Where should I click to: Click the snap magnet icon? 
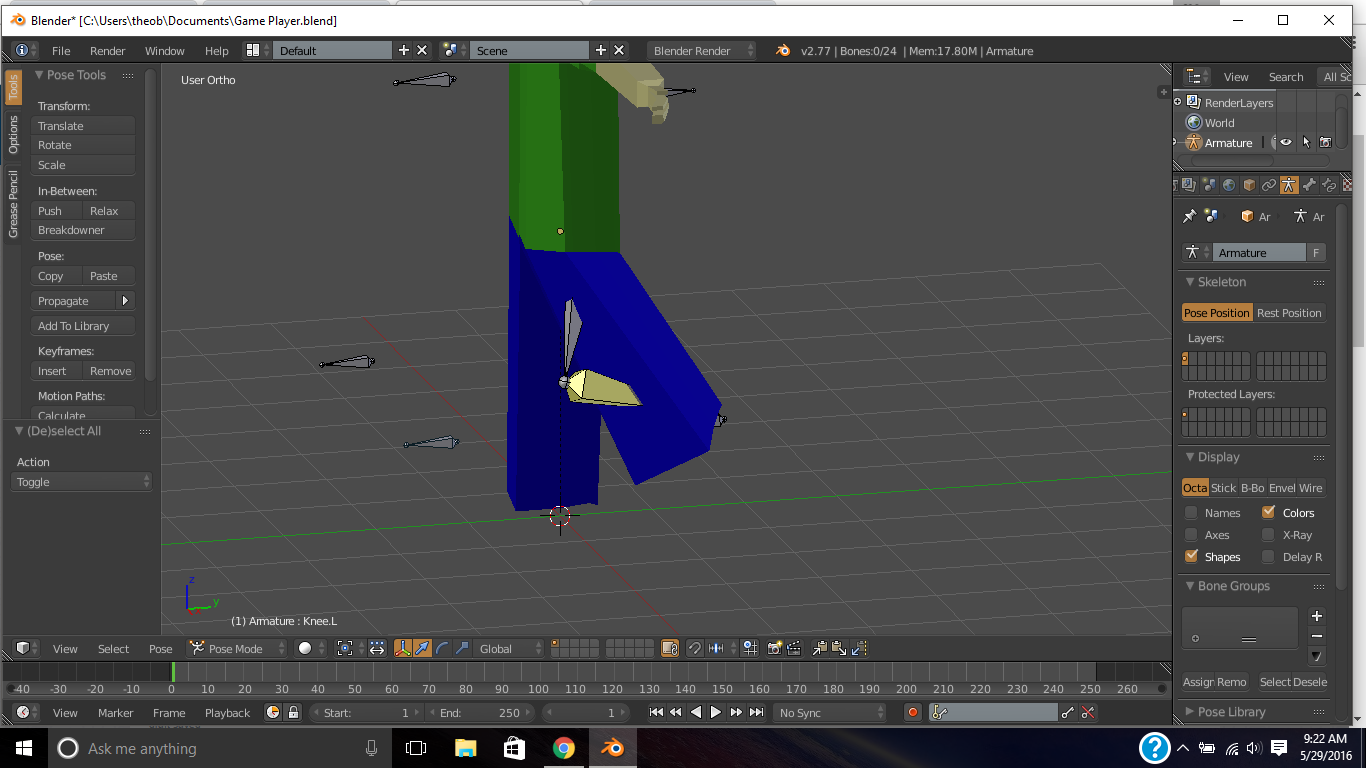pyautogui.click(x=695, y=648)
